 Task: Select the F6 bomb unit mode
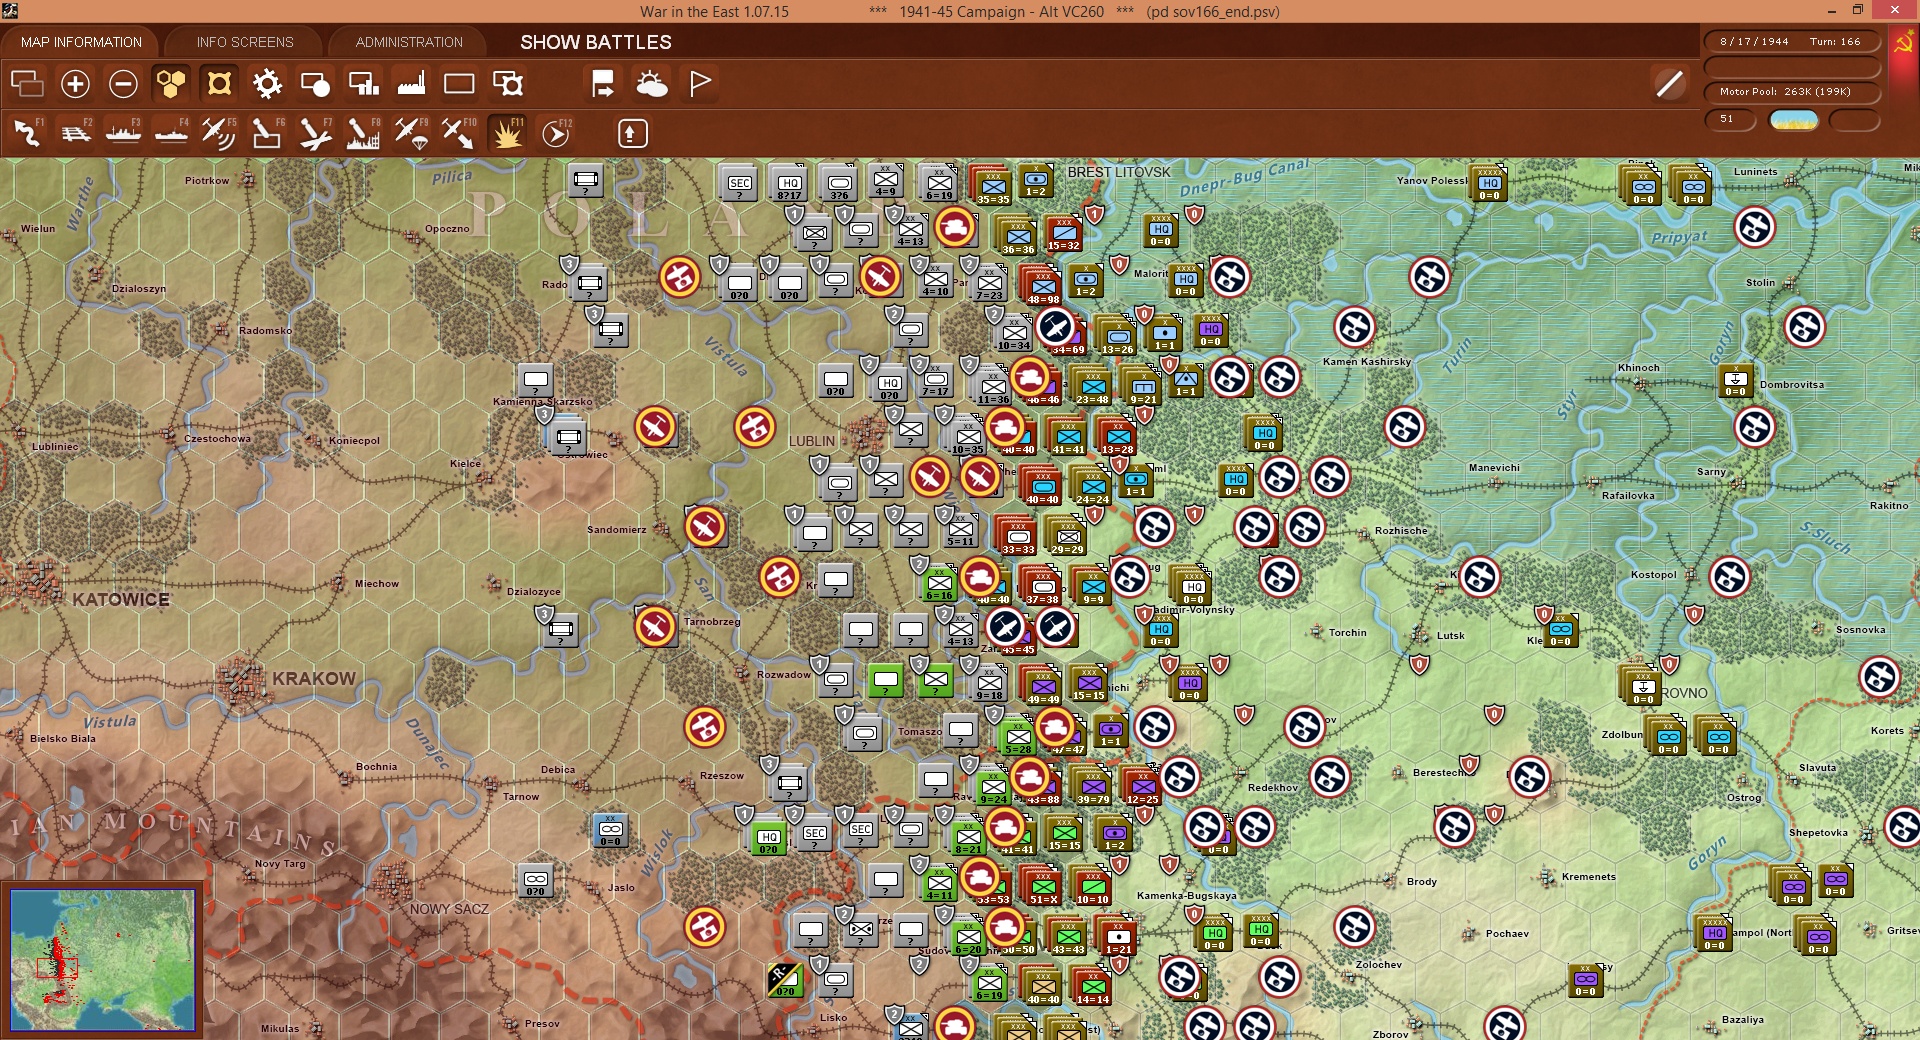267,133
